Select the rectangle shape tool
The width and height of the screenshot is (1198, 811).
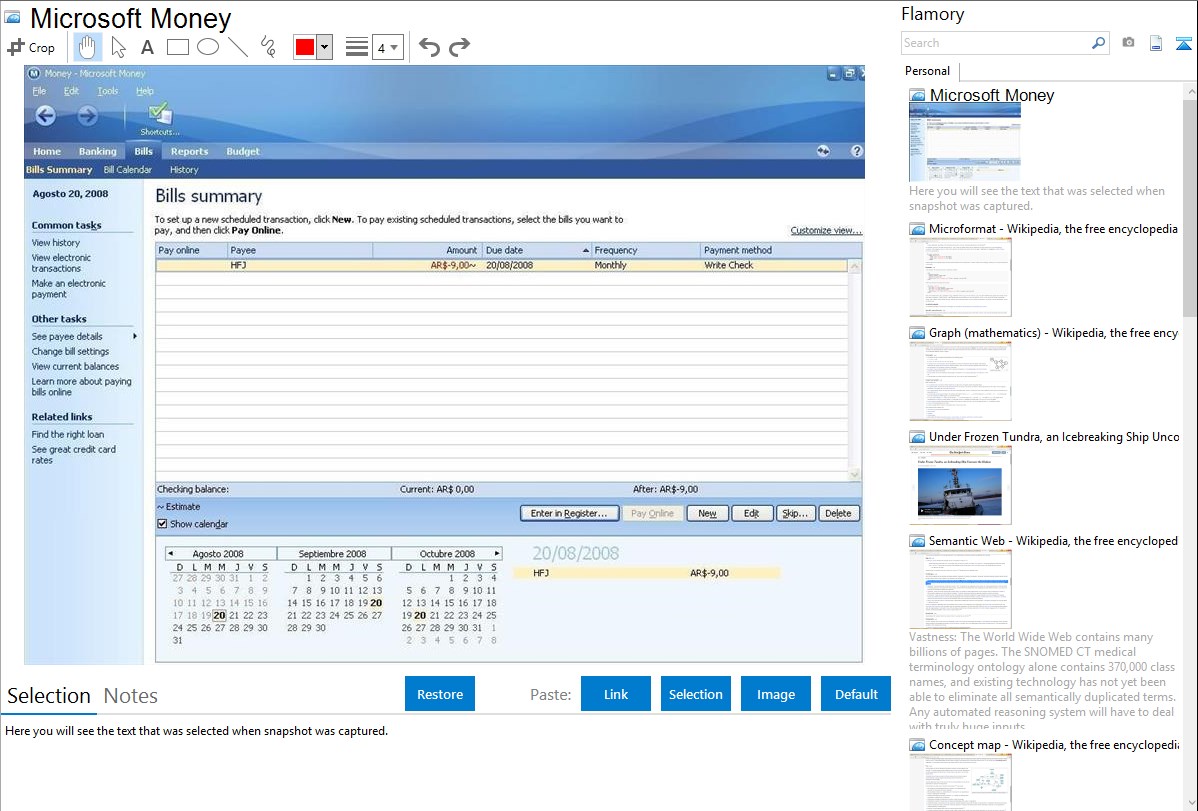[178, 47]
